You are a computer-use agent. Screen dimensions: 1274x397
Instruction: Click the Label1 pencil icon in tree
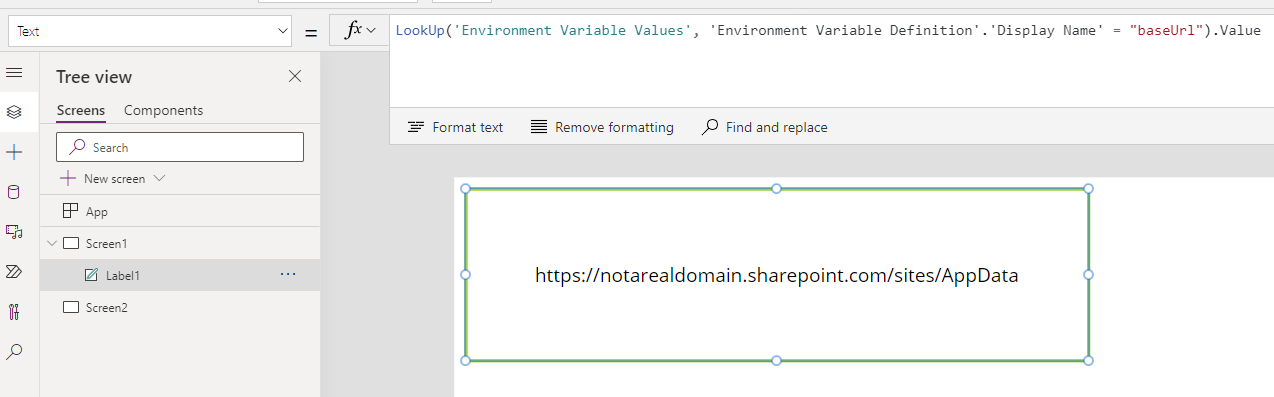(91, 275)
